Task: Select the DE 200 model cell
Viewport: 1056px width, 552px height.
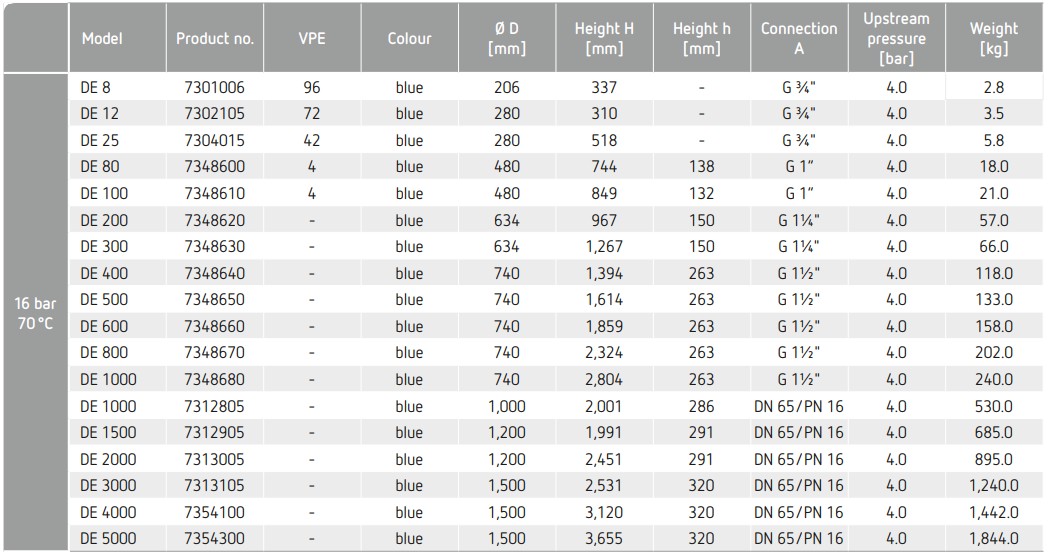Action: 103,220
